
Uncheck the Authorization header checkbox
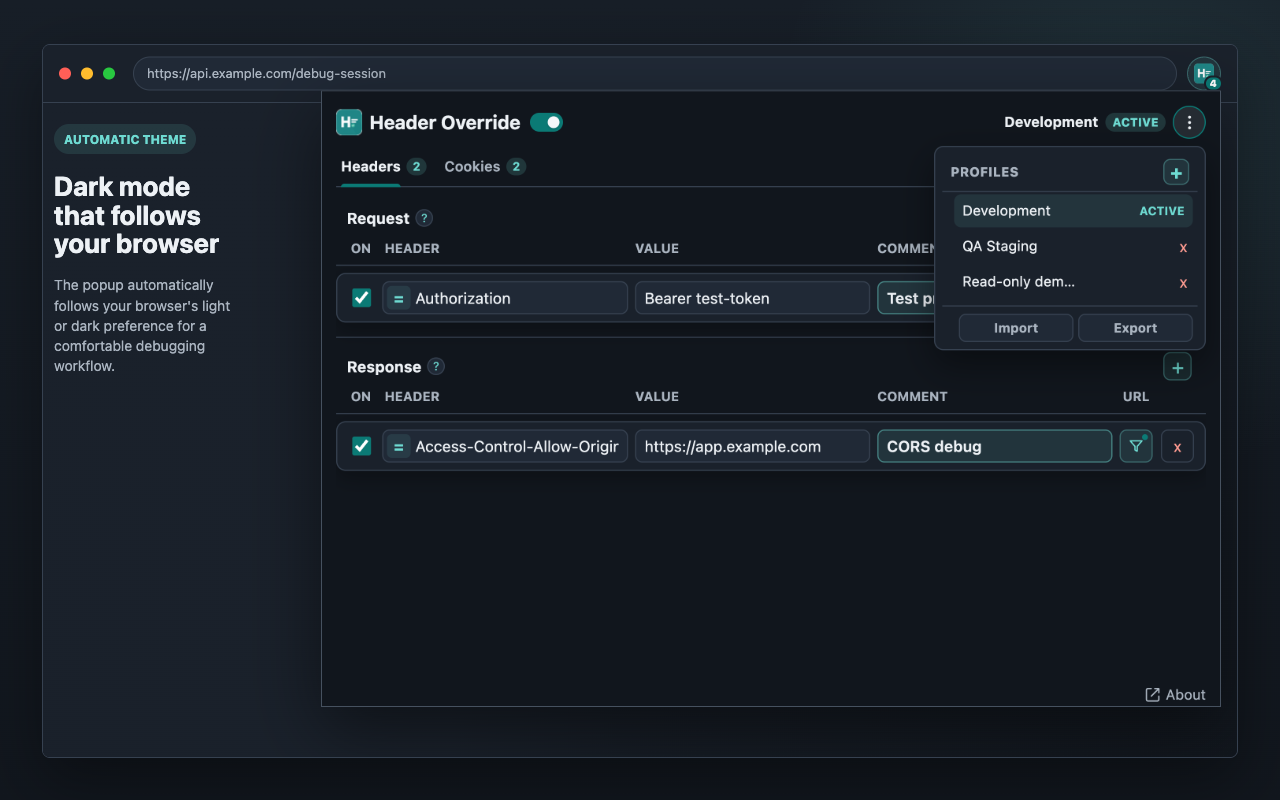coord(362,298)
